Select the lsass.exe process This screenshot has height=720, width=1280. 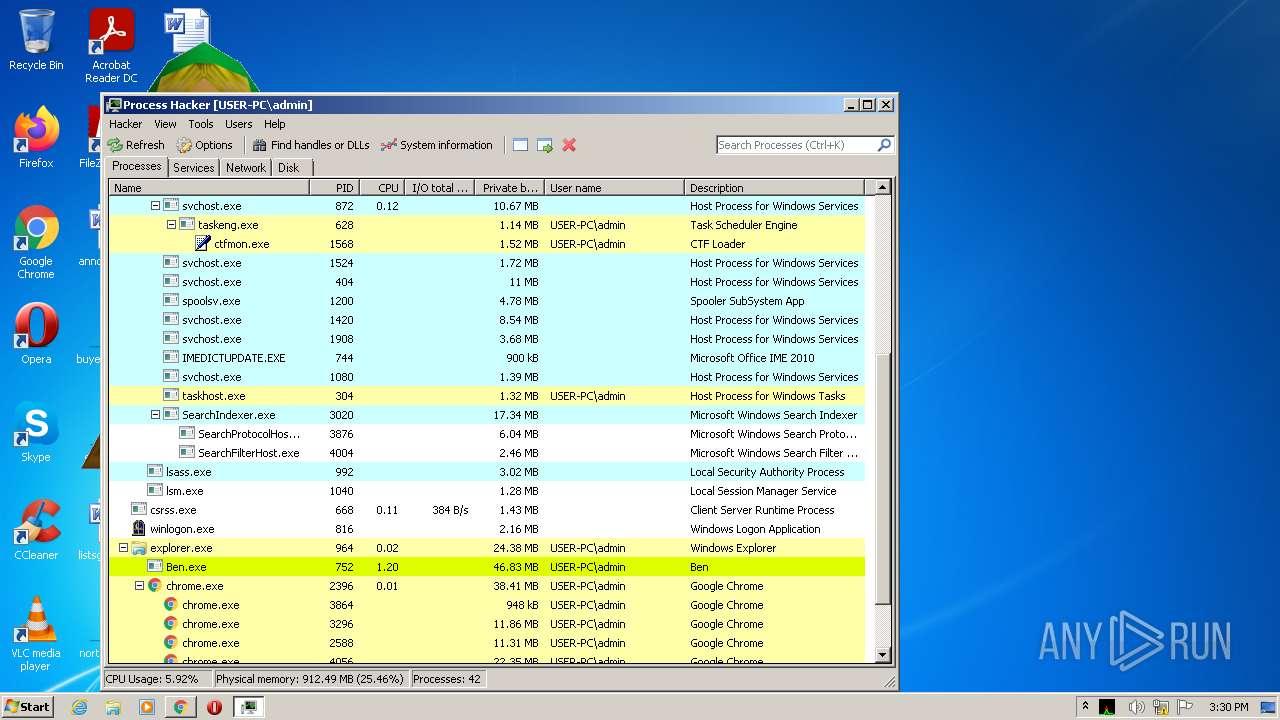coord(486,472)
